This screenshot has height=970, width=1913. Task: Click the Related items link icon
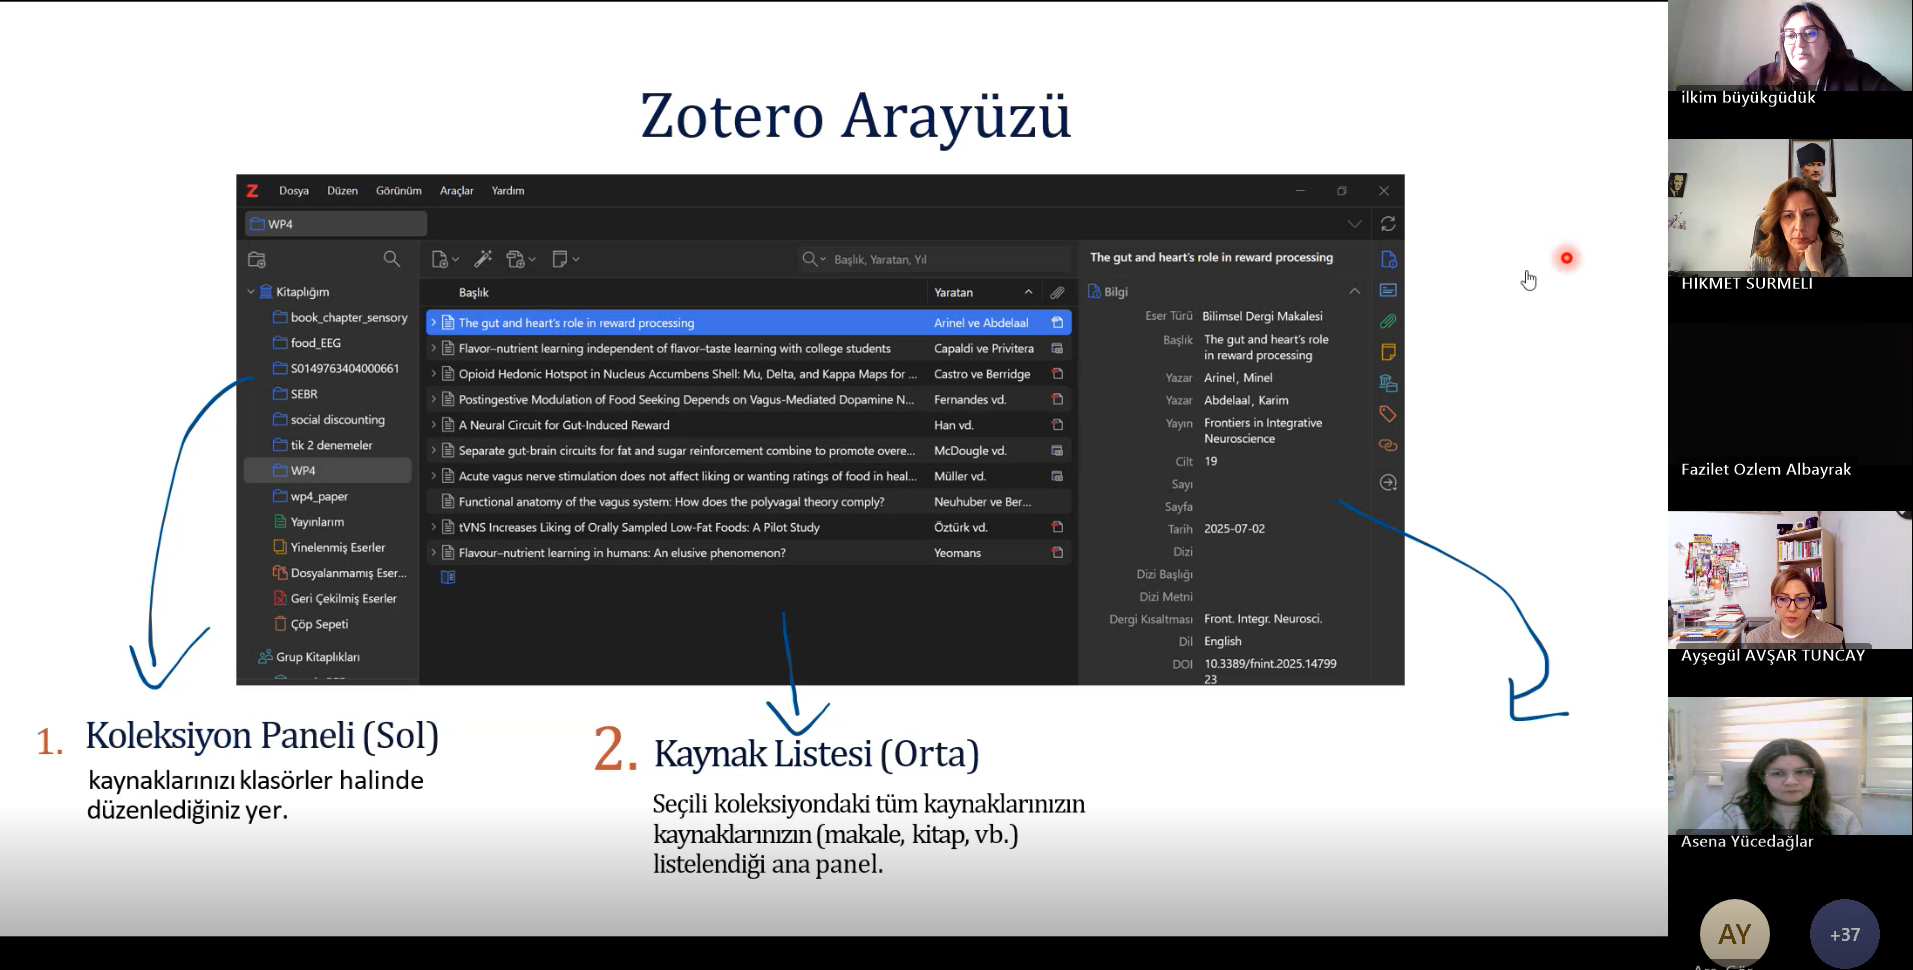1388,445
